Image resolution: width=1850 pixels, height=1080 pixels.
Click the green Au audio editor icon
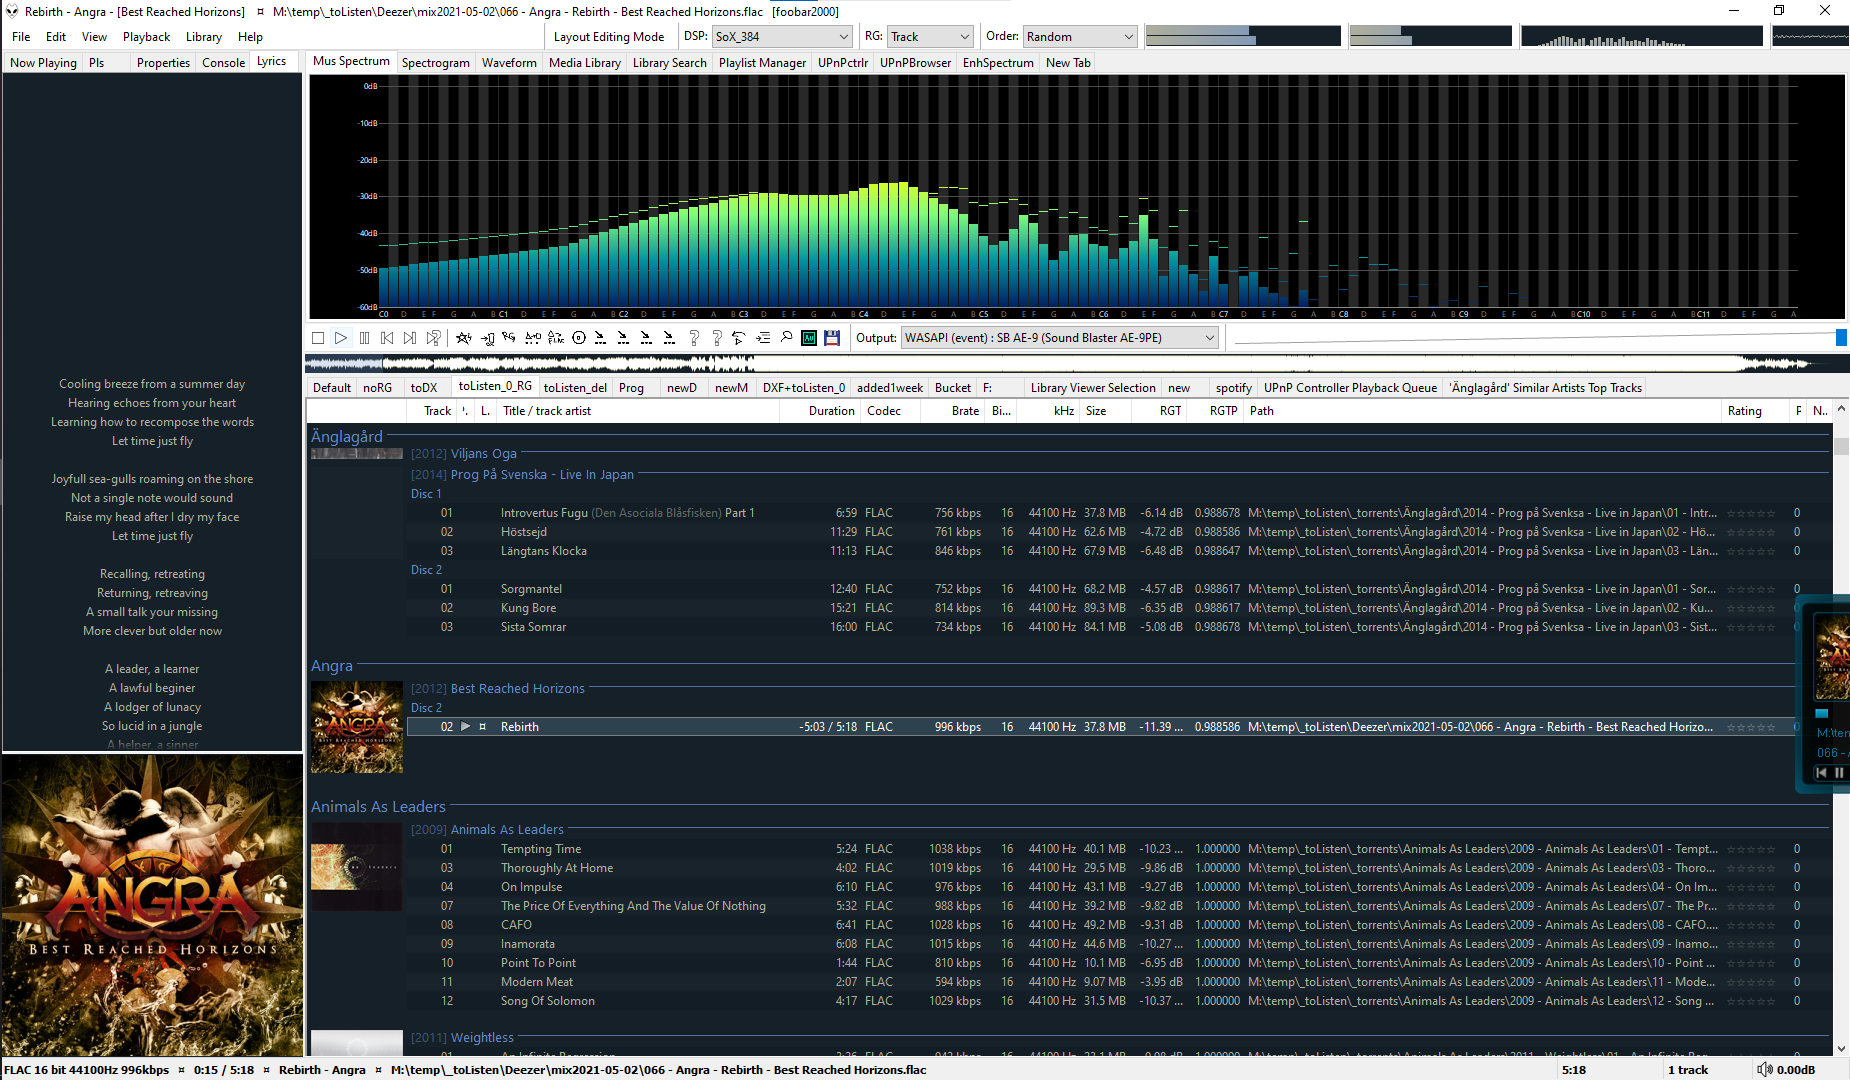click(809, 338)
